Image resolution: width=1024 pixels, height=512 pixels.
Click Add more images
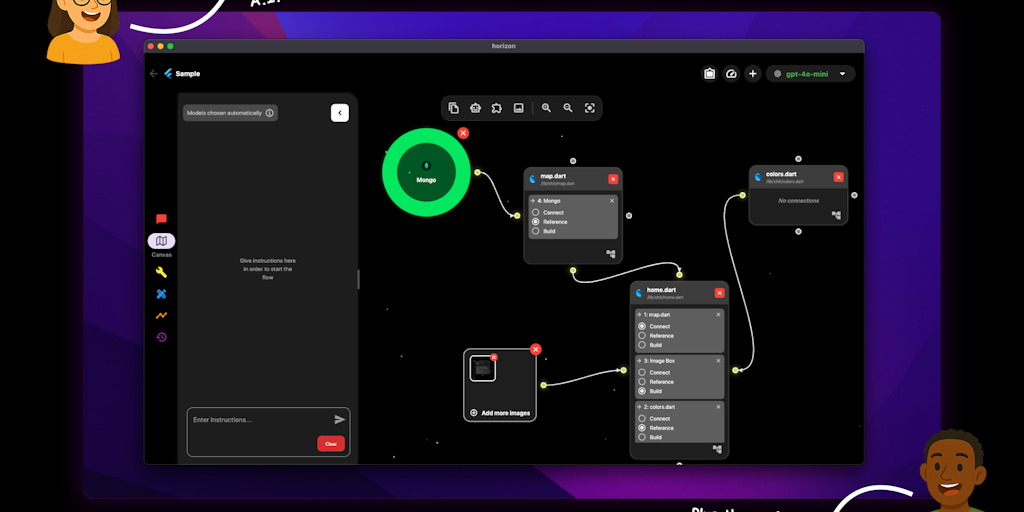coord(500,412)
